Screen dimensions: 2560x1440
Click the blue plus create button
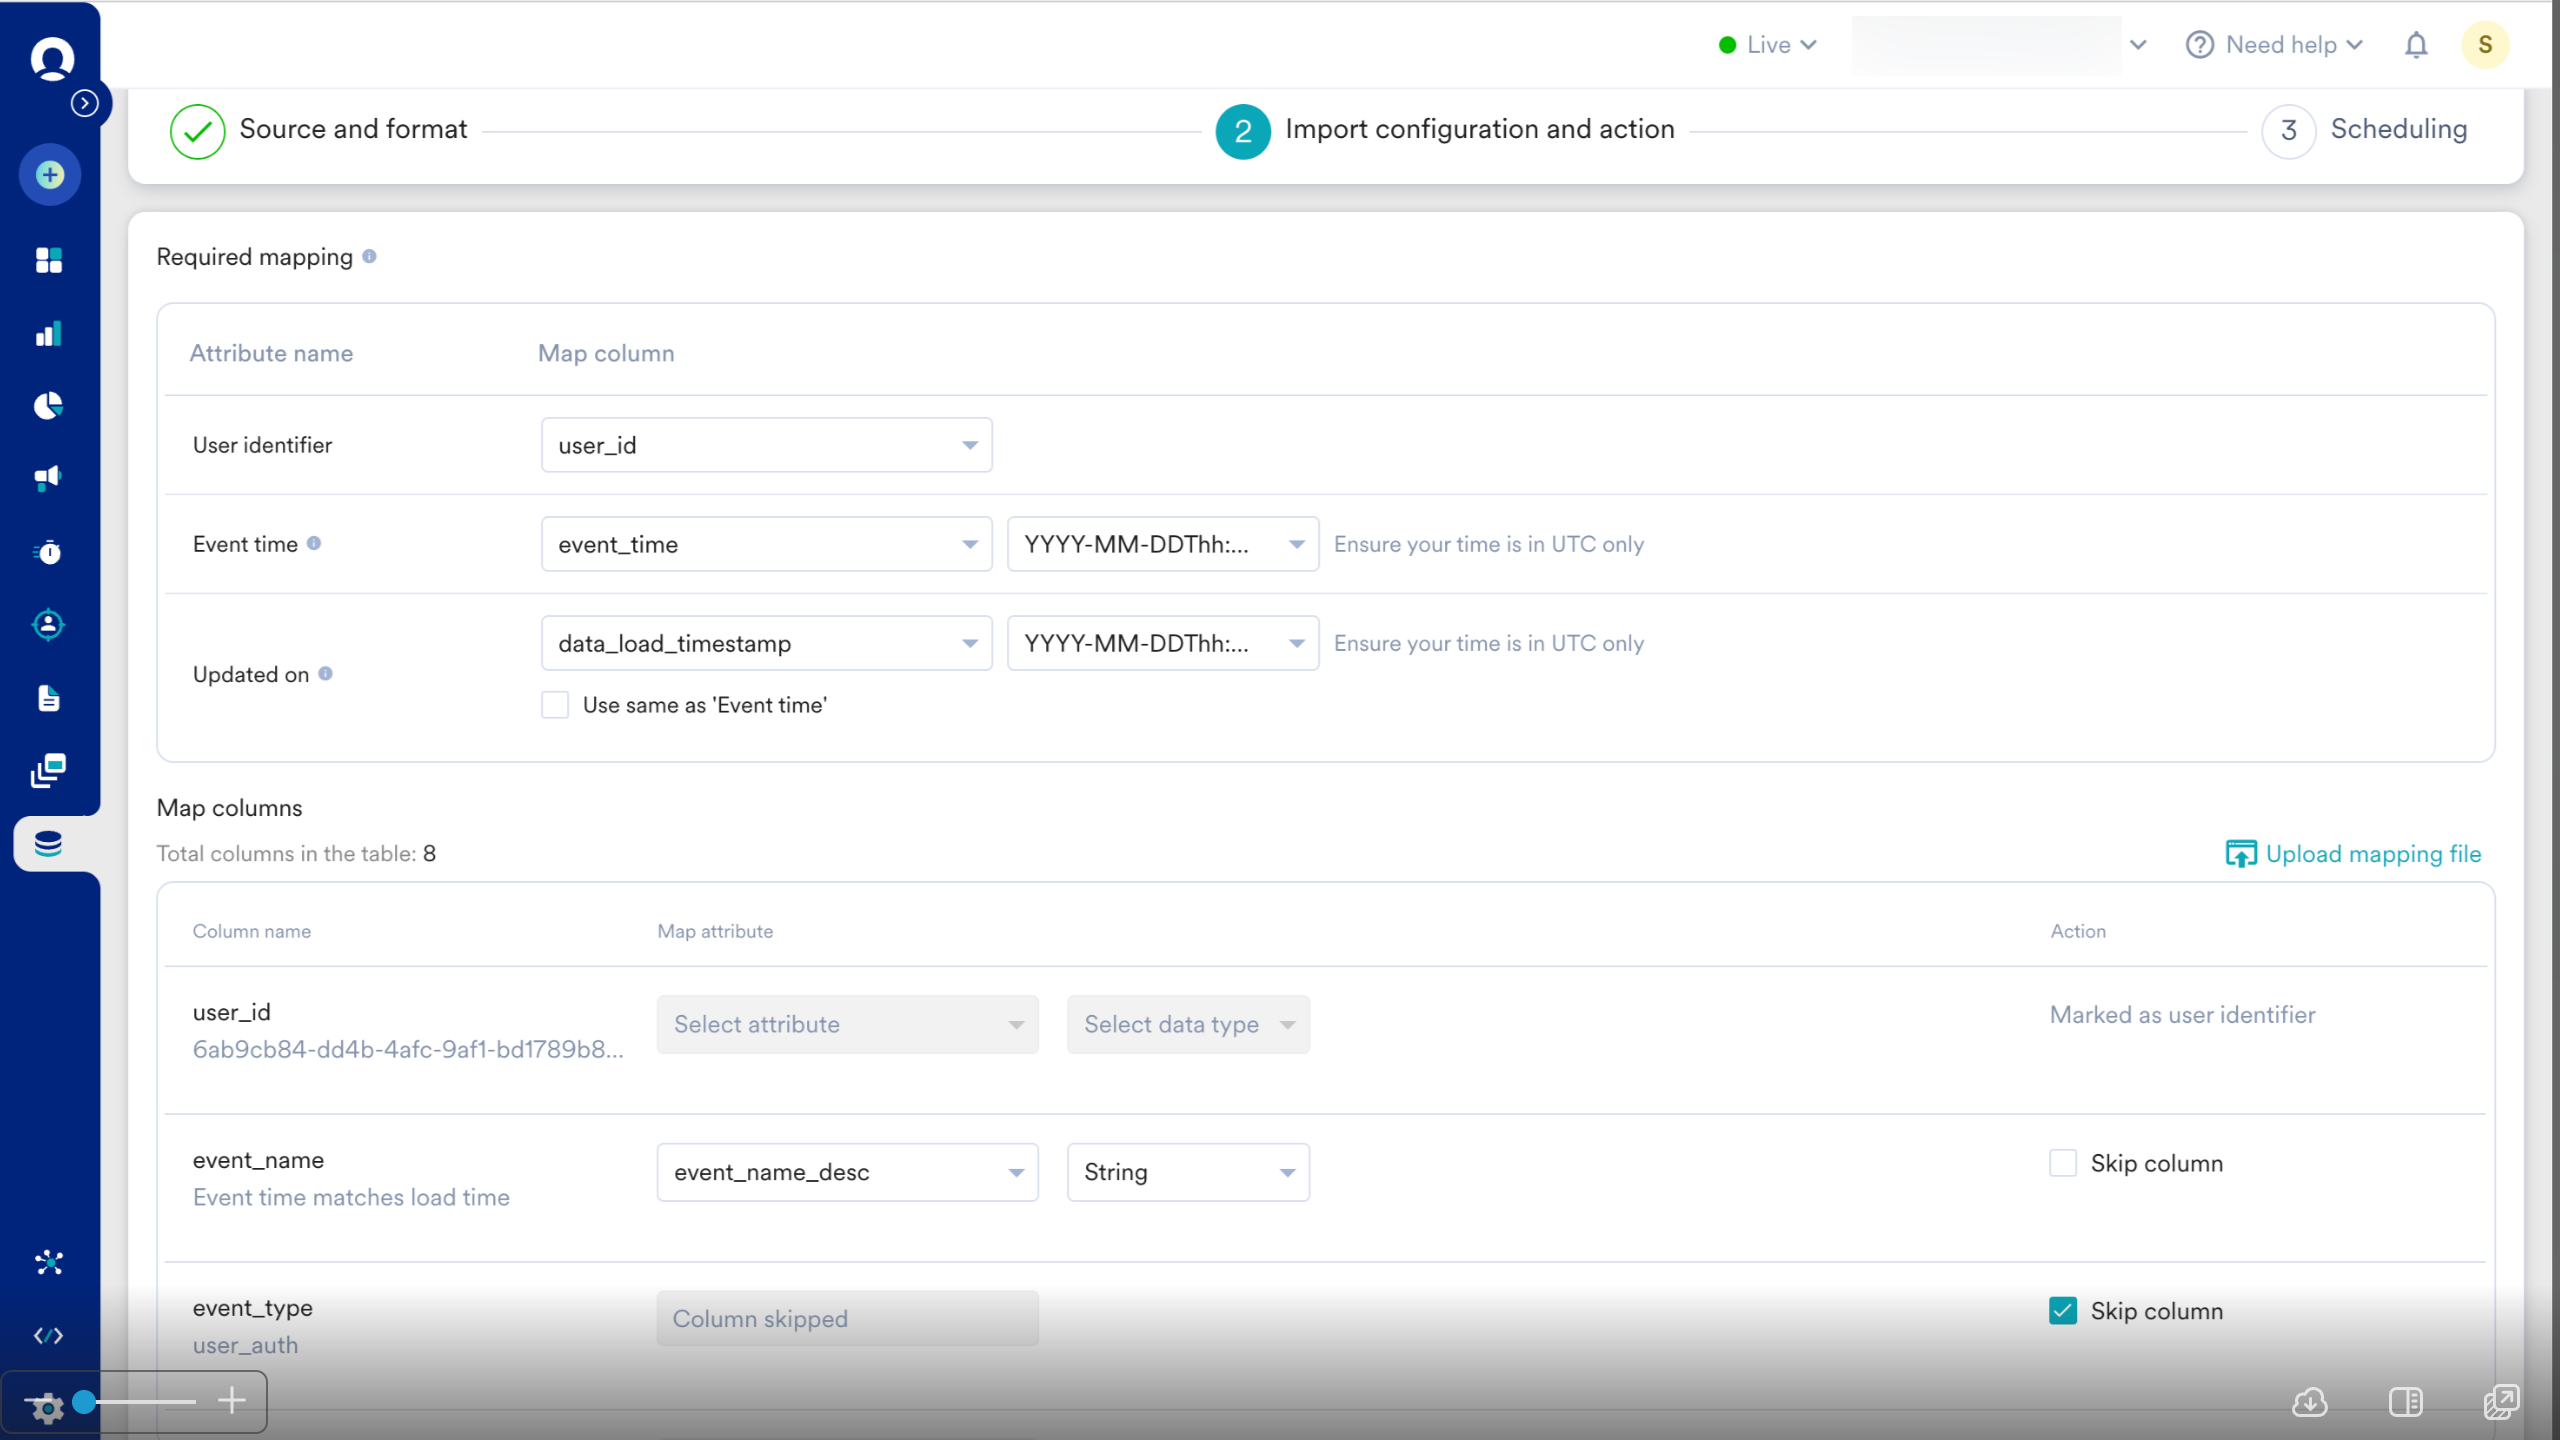click(50, 175)
